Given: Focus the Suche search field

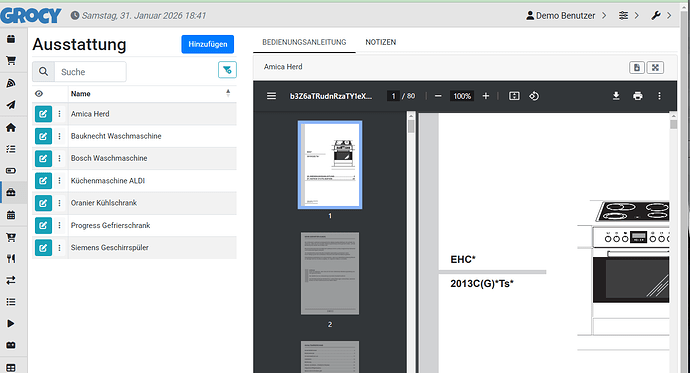Looking at the screenshot, I should (90, 72).
